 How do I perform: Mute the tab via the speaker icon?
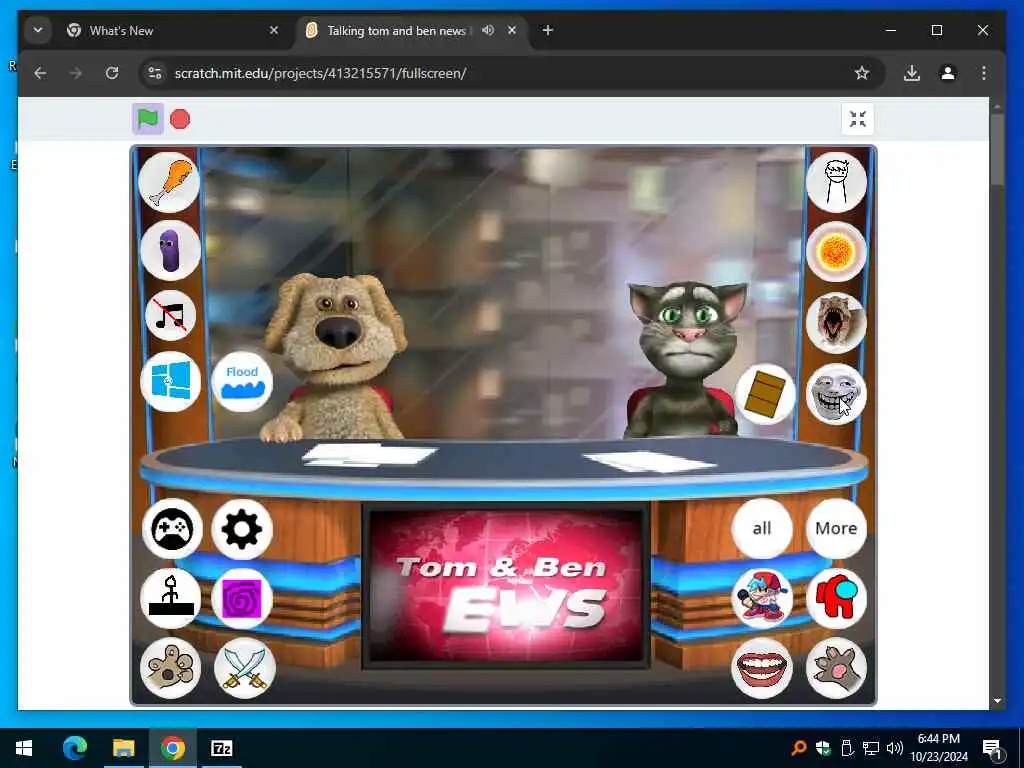point(488,30)
